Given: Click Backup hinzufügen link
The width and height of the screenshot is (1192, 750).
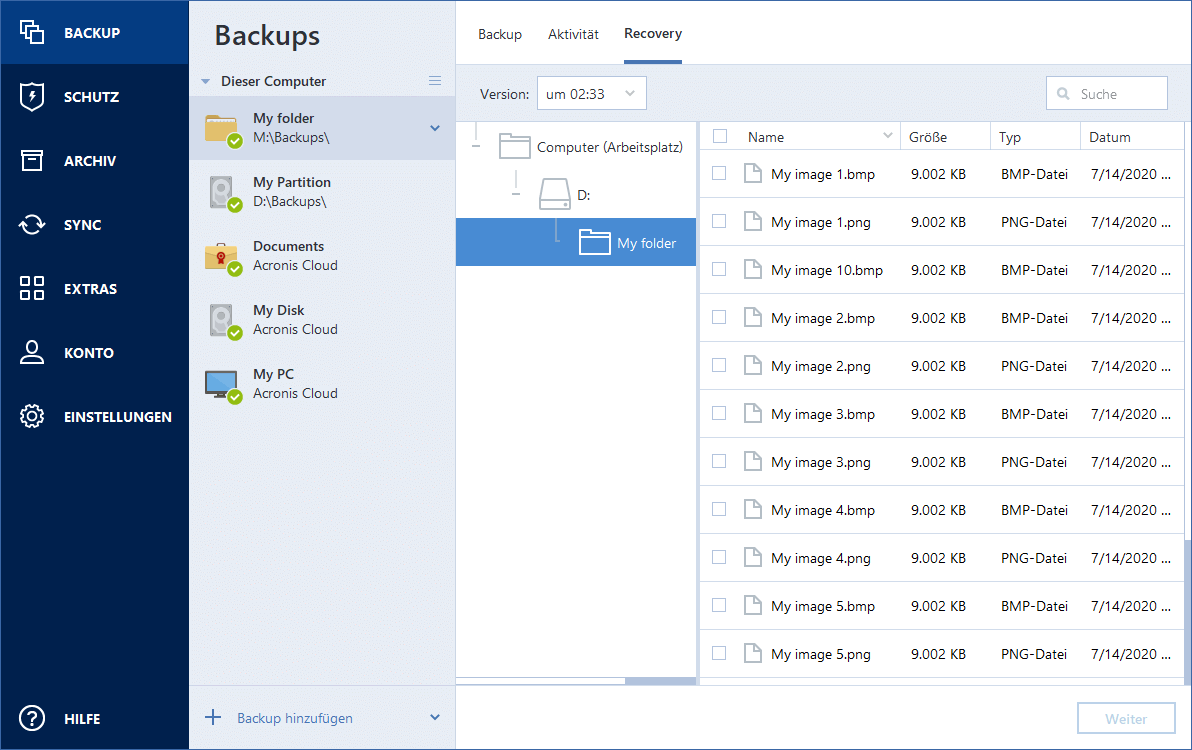Looking at the screenshot, I should pos(294,718).
